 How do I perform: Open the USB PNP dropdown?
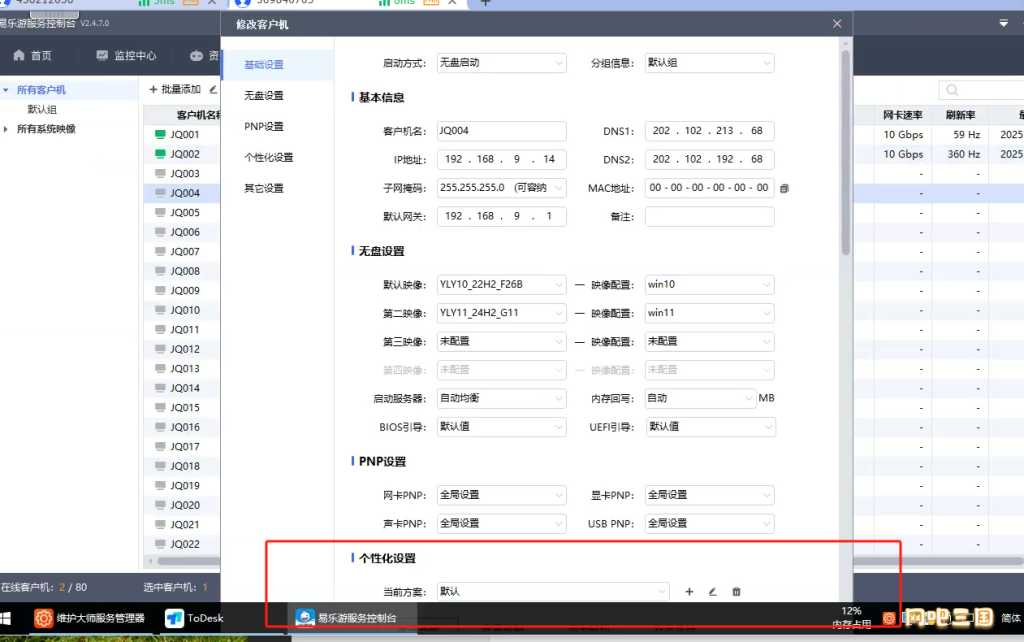(709, 523)
